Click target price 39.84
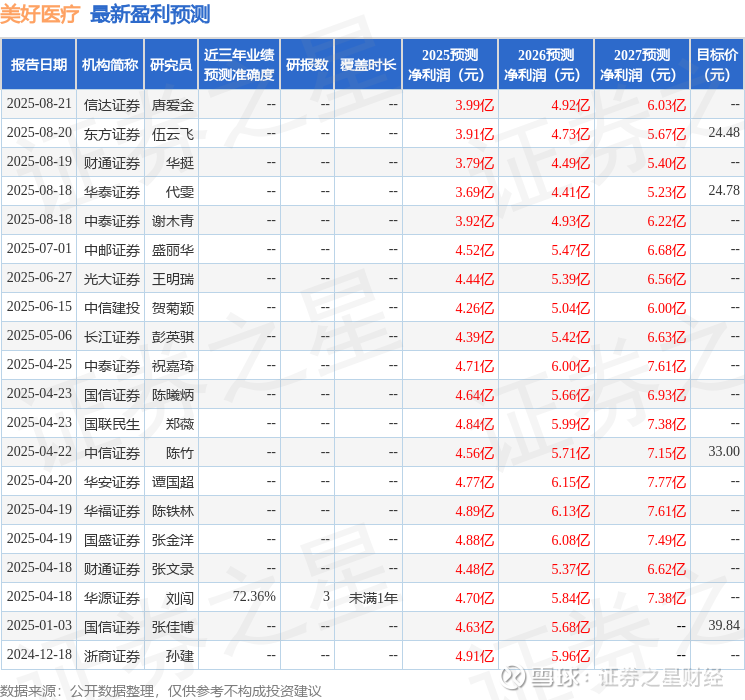 tap(724, 625)
